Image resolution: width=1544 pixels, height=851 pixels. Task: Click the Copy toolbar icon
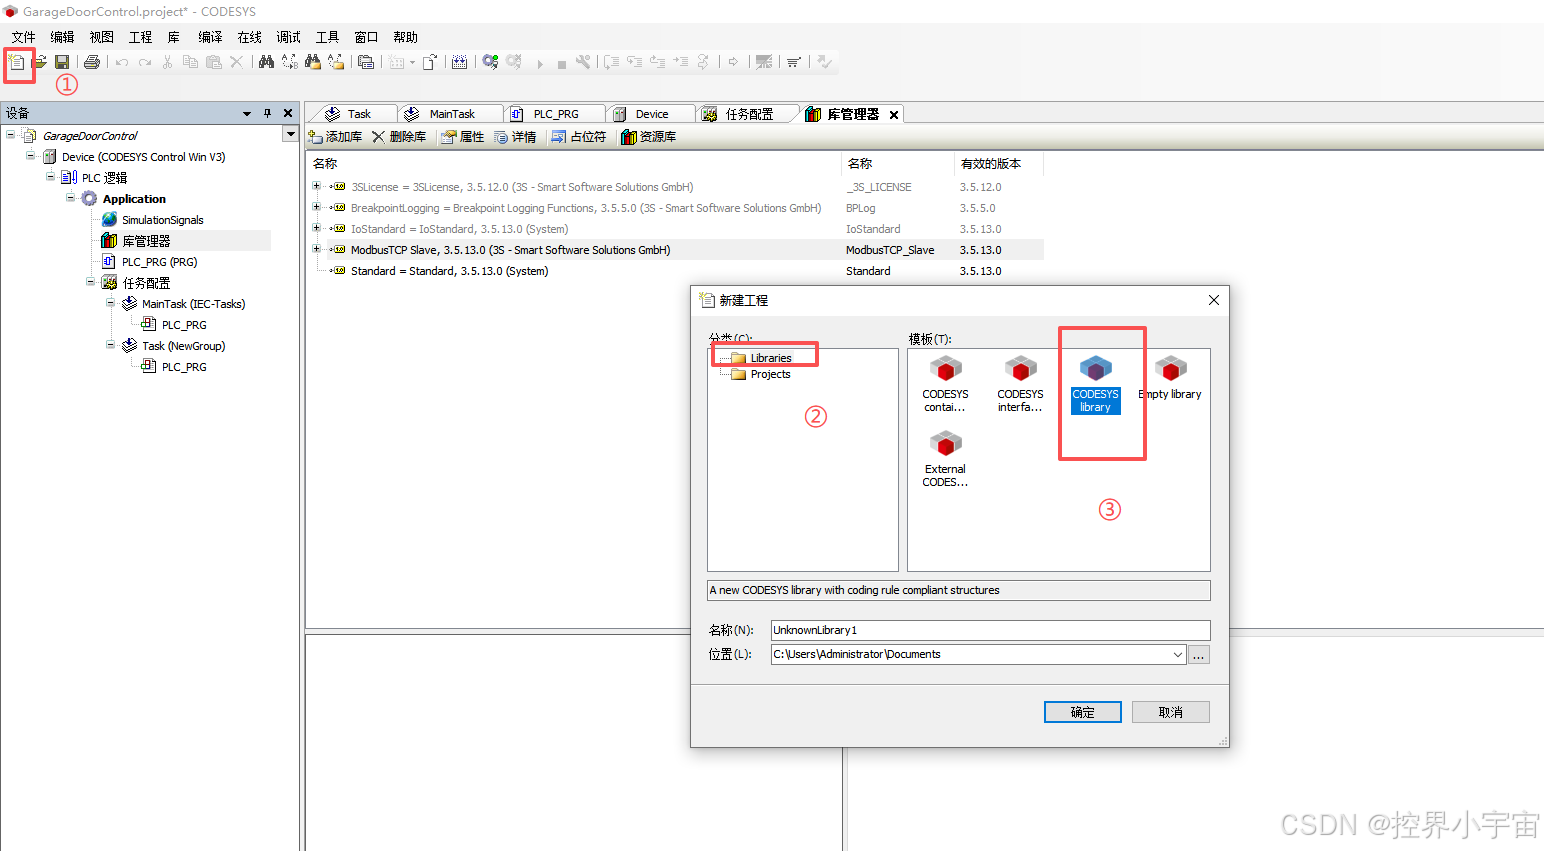[x=190, y=62]
